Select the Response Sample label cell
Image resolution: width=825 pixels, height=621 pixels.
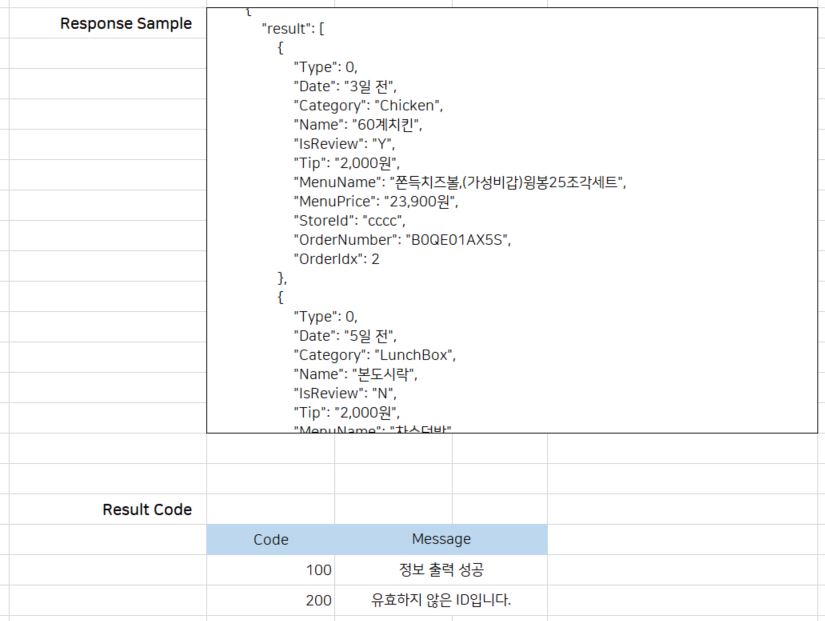[x=126, y=24]
